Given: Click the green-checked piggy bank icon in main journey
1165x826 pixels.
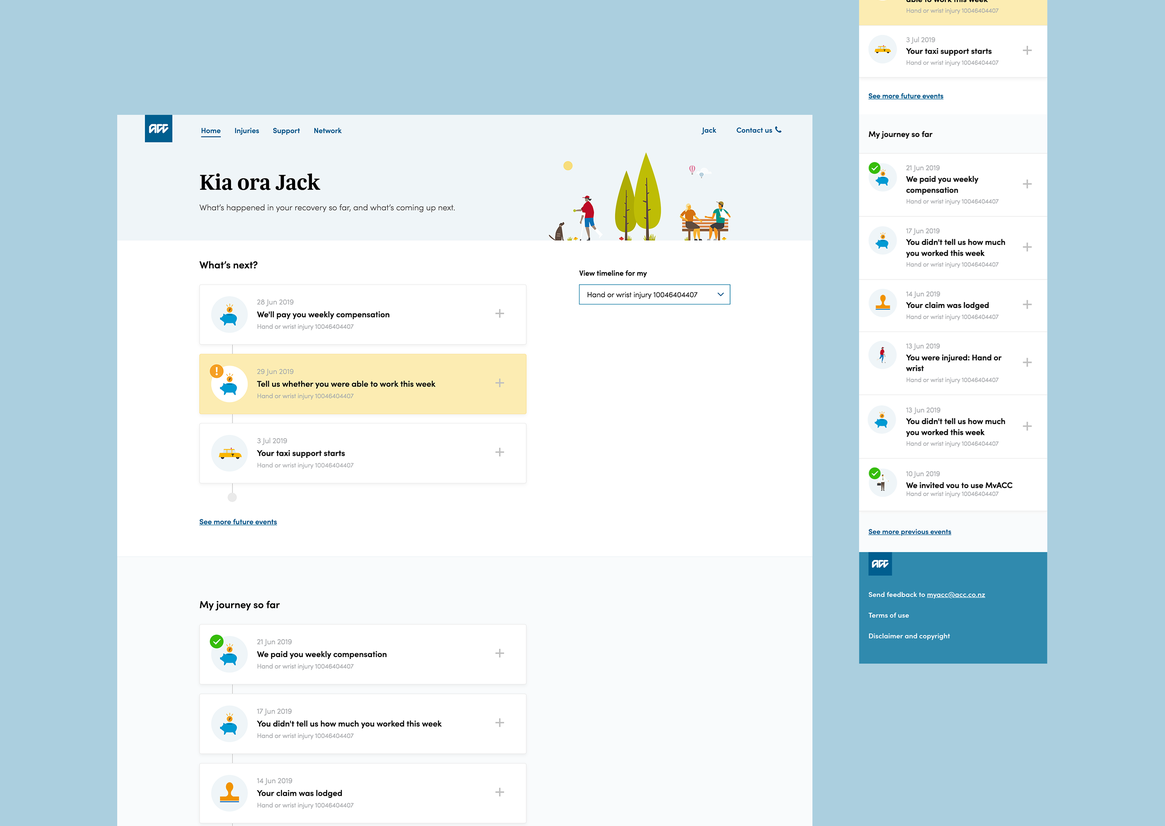Looking at the screenshot, I should coord(229,654).
